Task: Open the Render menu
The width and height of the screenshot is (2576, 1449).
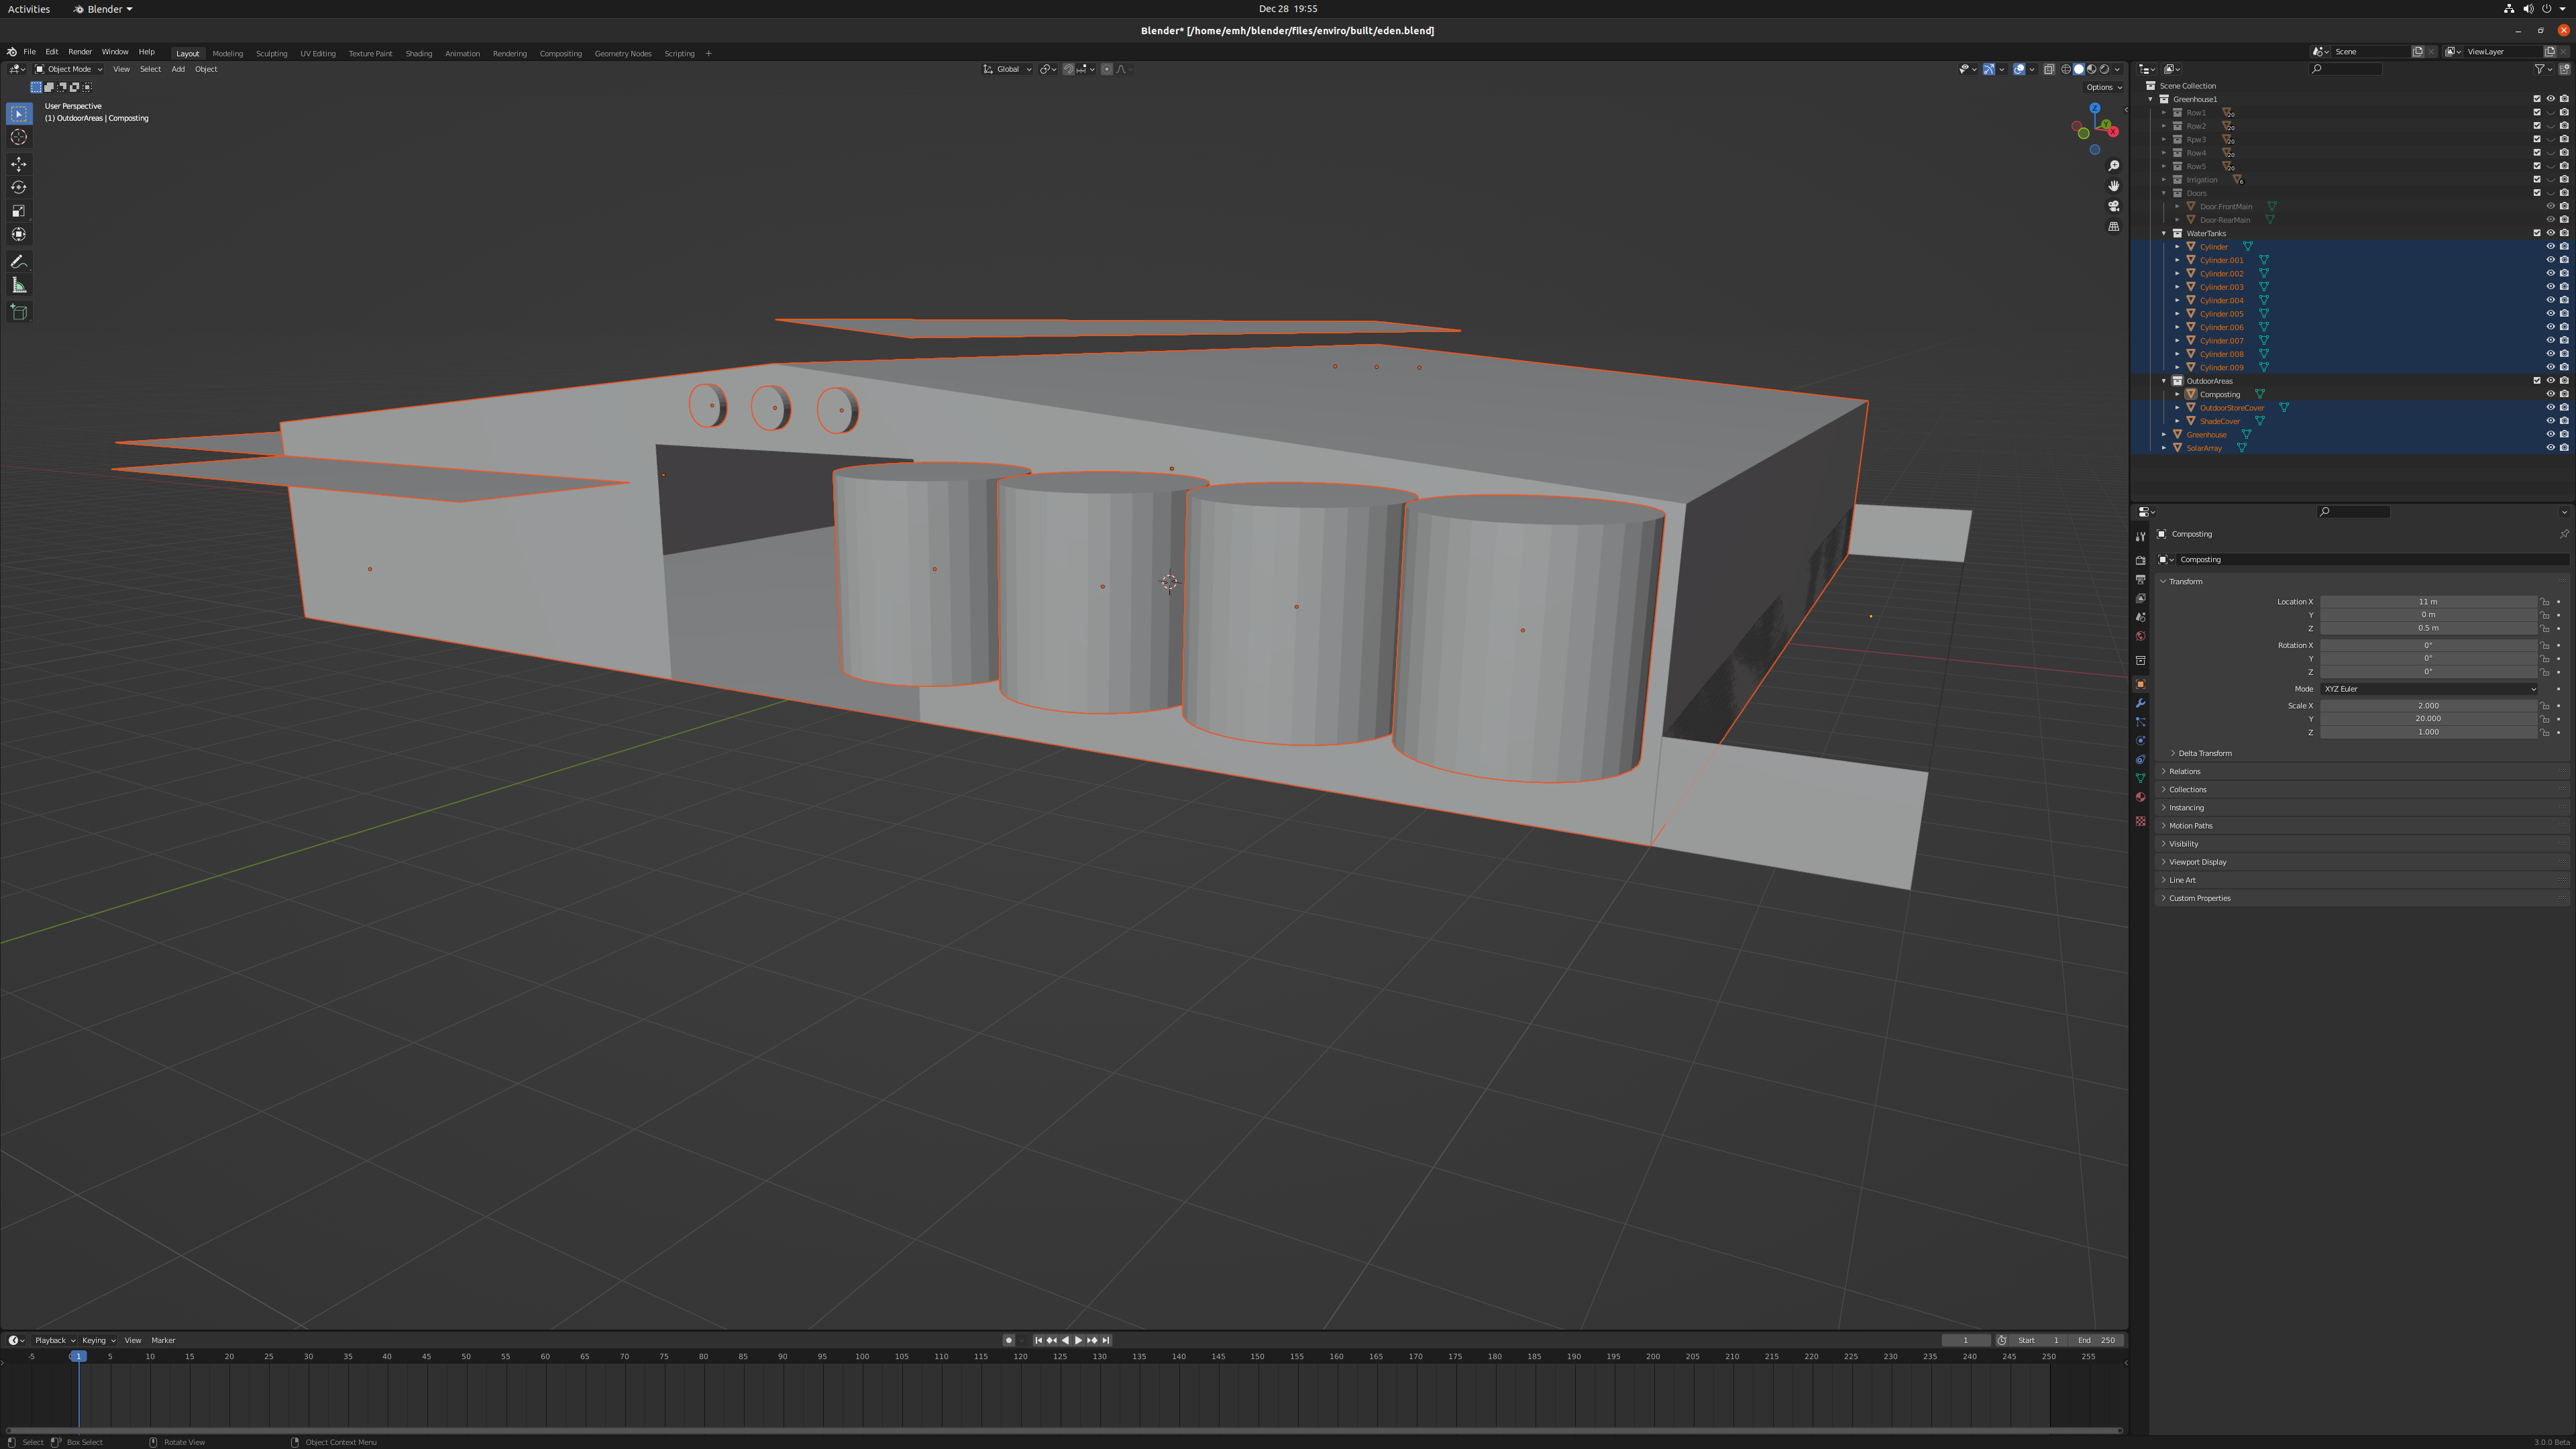Action: pyautogui.click(x=80, y=52)
